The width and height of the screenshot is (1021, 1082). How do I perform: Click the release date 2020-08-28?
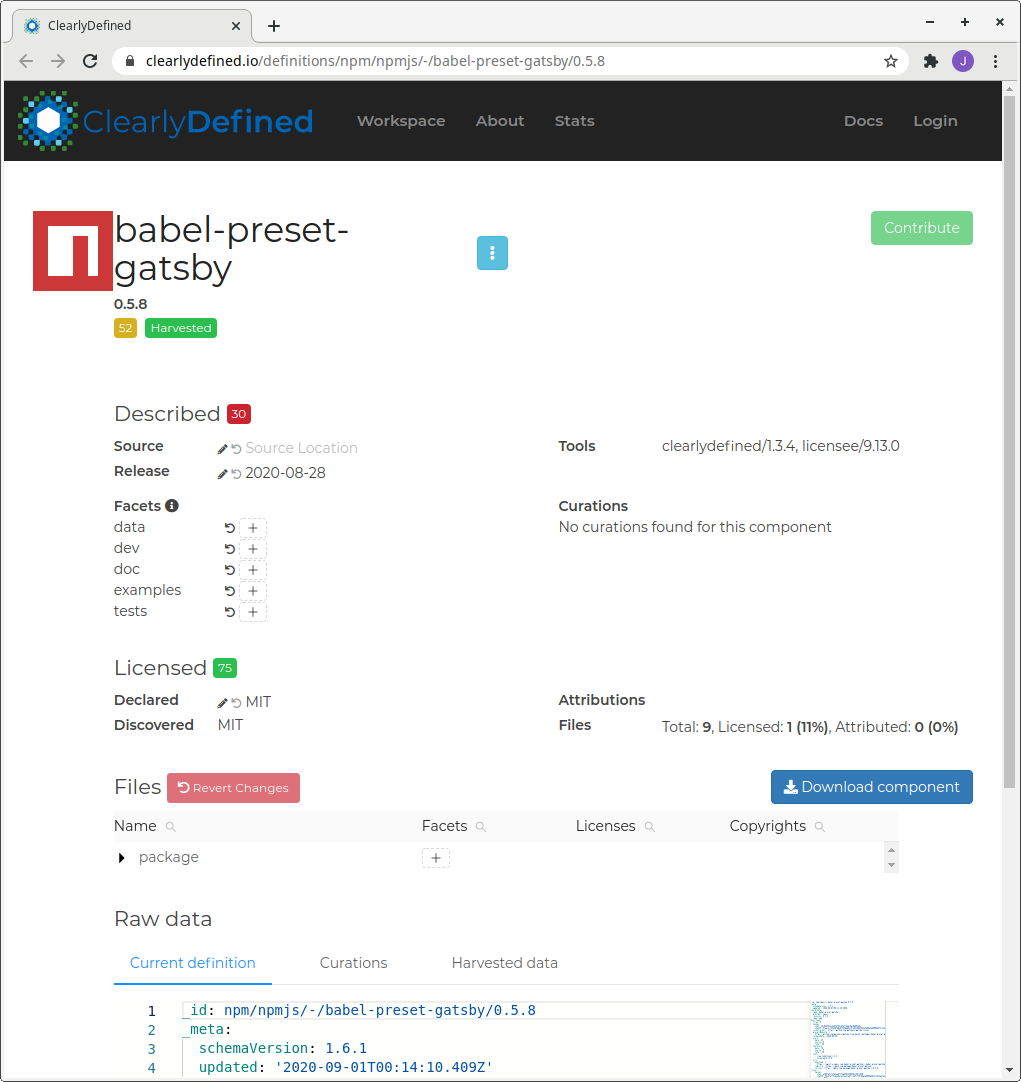(286, 473)
